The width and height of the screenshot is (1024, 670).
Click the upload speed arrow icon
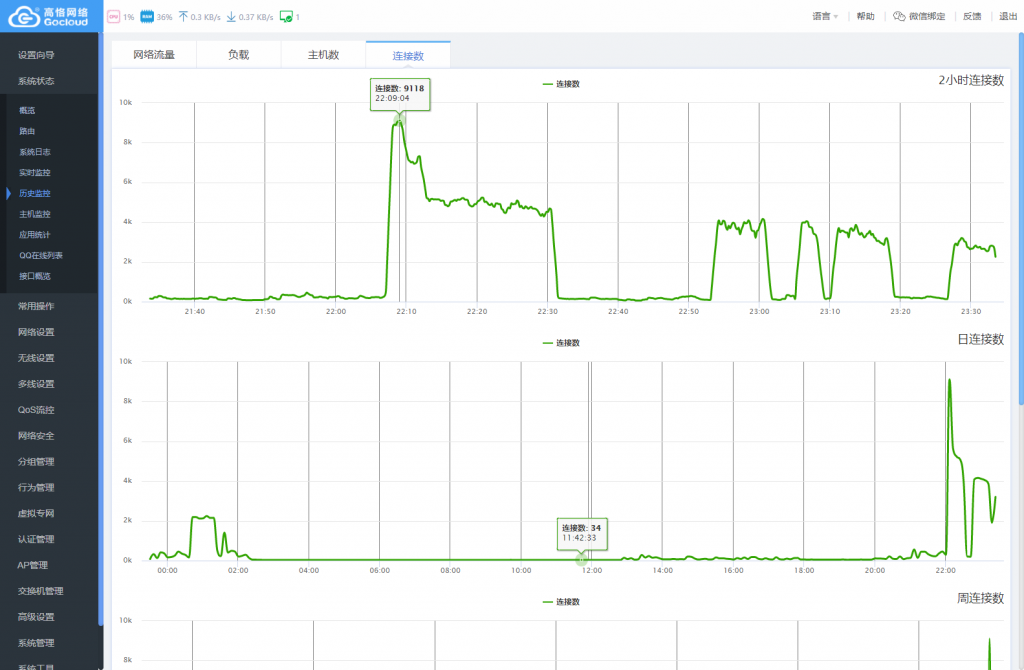[183, 16]
